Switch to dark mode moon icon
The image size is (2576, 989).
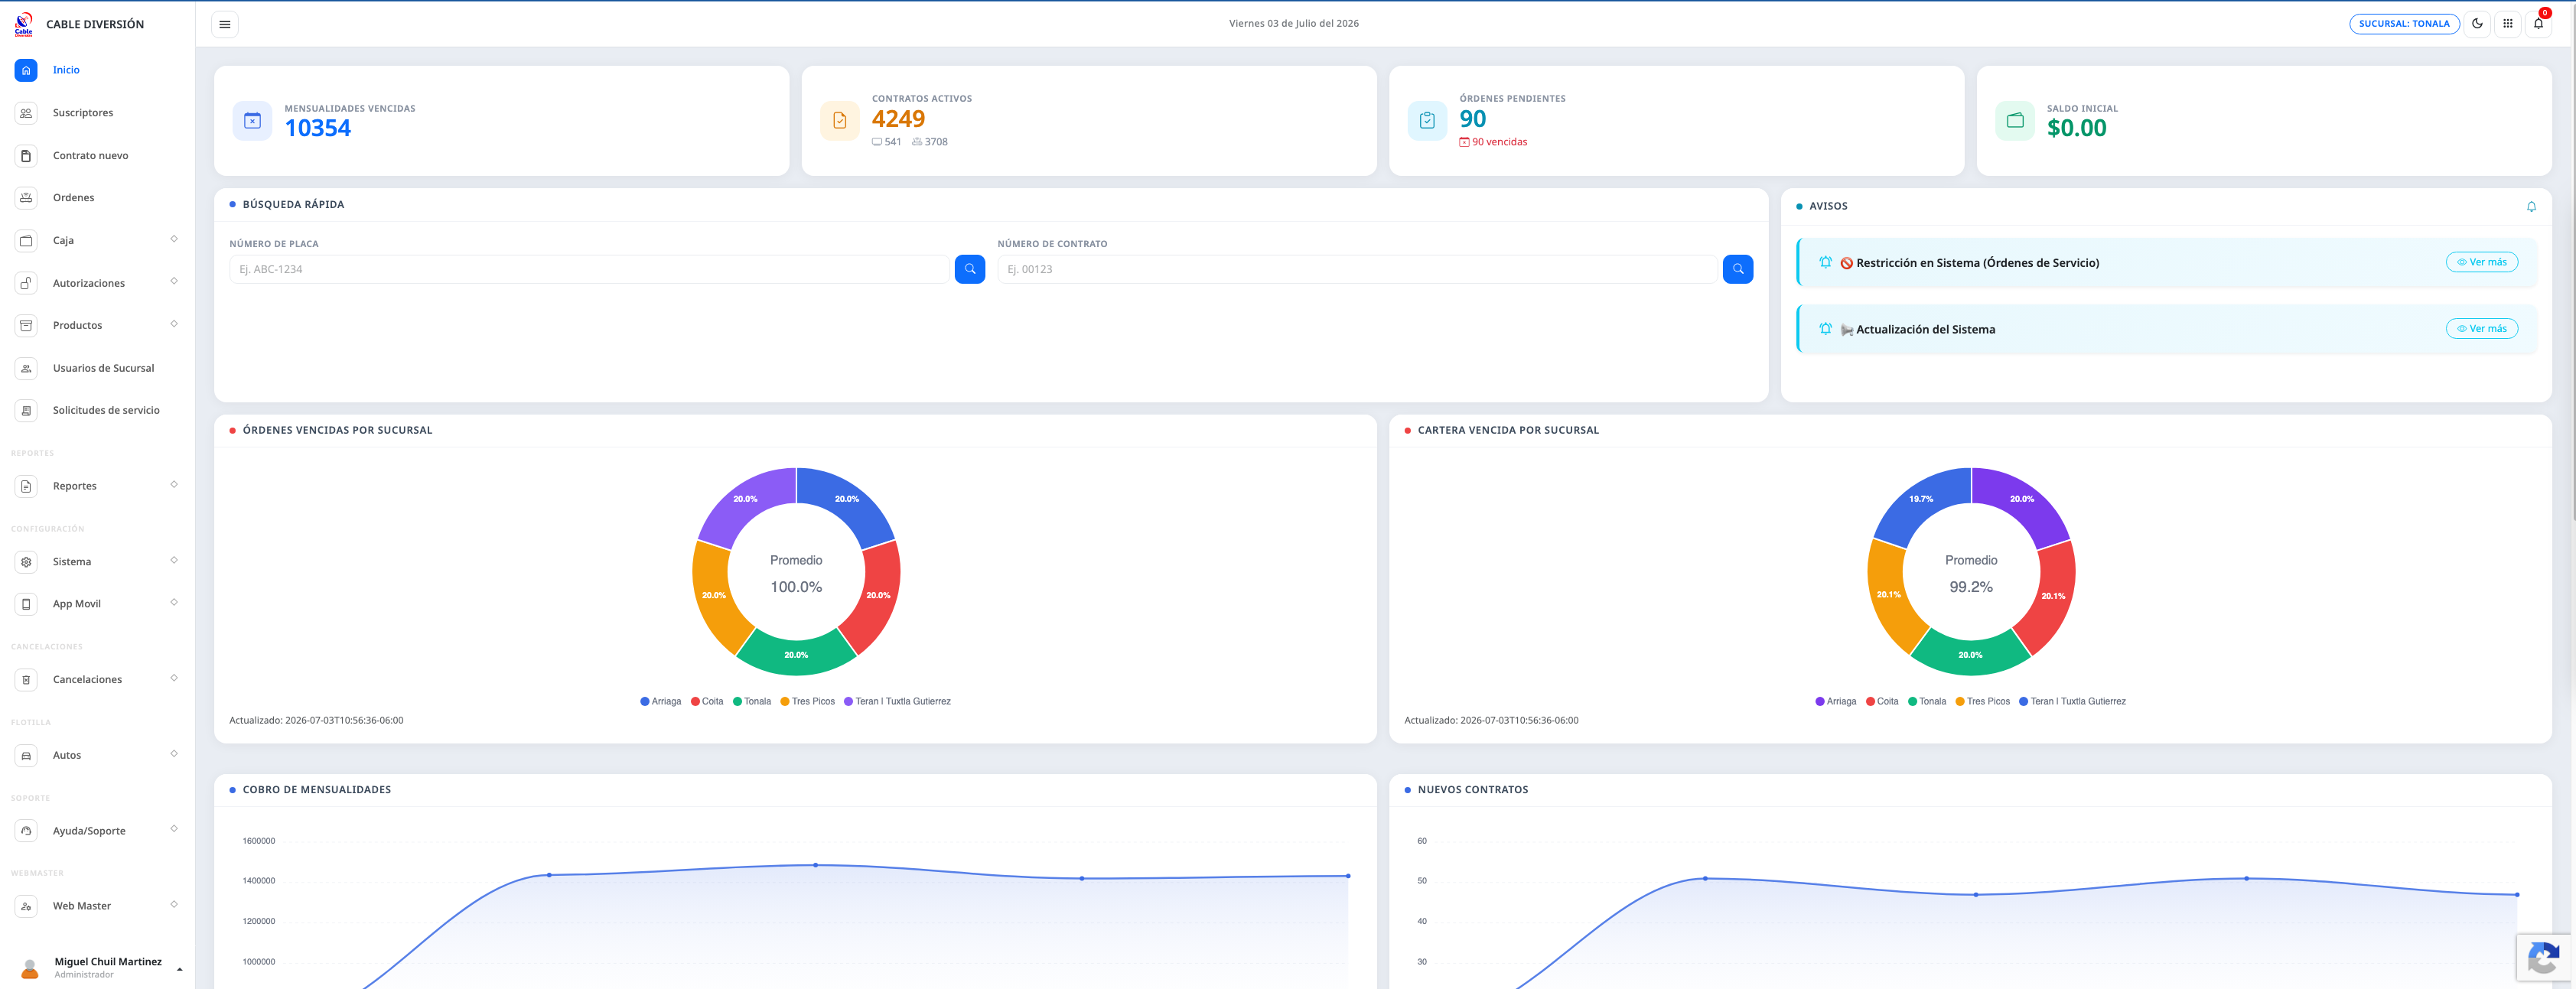click(2477, 24)
